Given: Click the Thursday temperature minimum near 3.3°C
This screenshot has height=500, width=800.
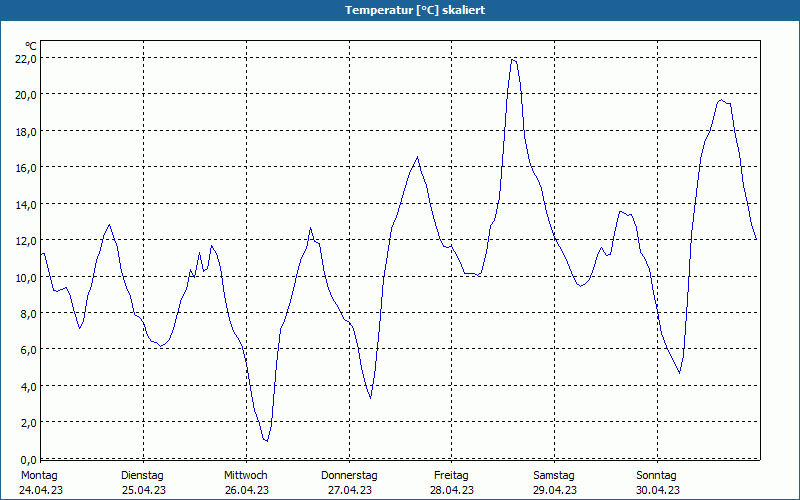Looking at the screenshot, I should [370, 398].
